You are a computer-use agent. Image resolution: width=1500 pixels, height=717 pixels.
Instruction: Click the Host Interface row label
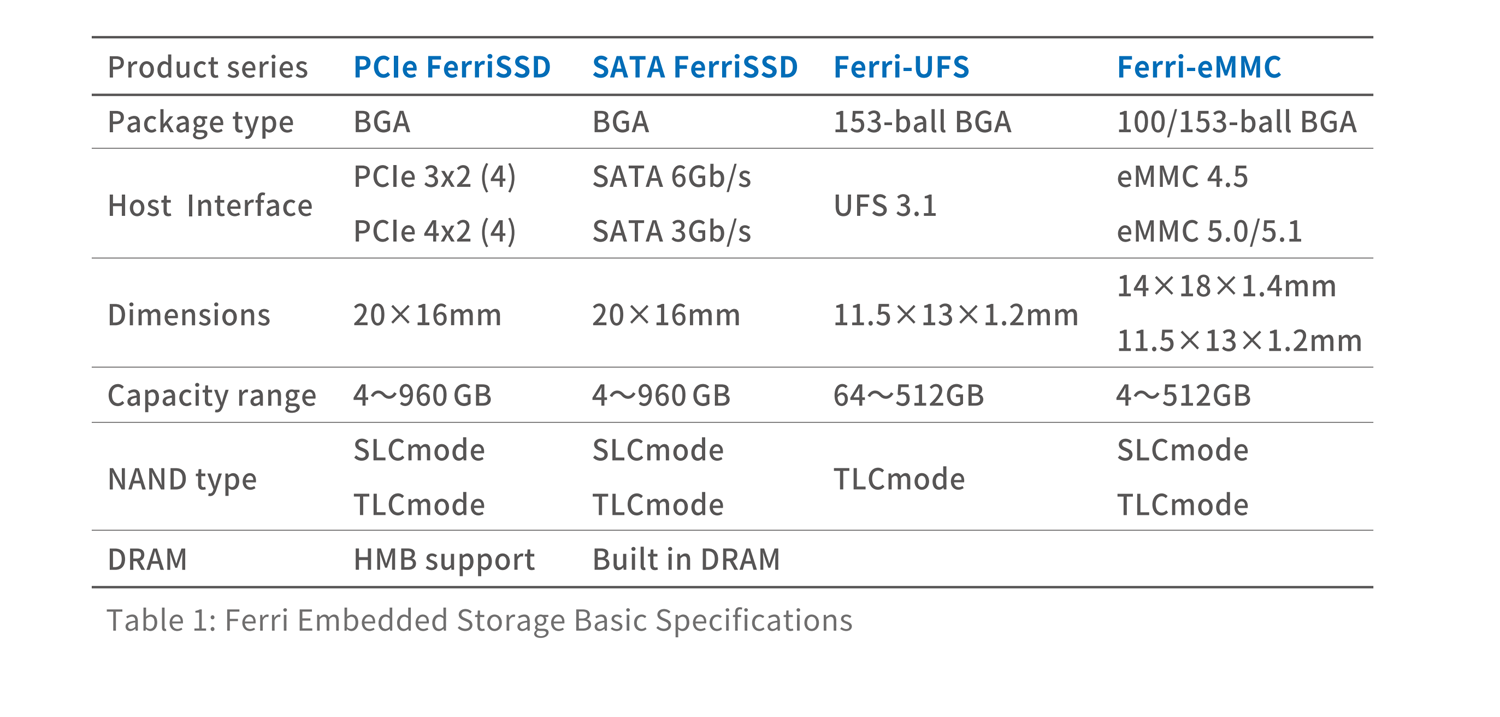point(210,205)
